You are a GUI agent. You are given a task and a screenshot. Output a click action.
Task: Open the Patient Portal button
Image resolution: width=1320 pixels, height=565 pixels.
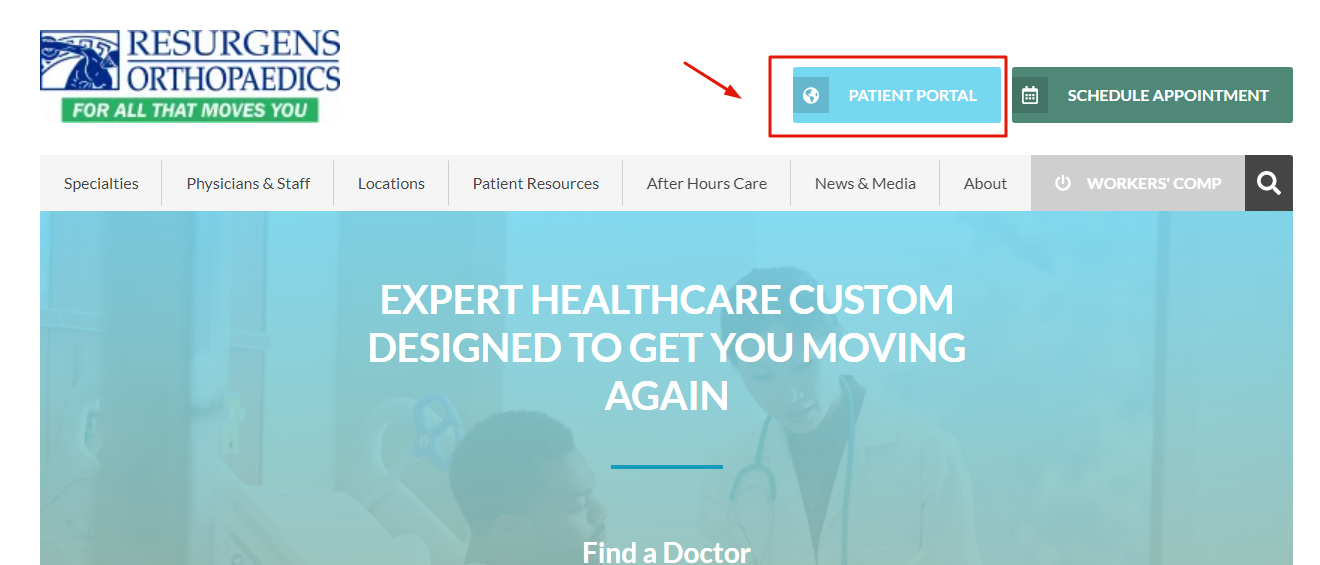point(897,95)
